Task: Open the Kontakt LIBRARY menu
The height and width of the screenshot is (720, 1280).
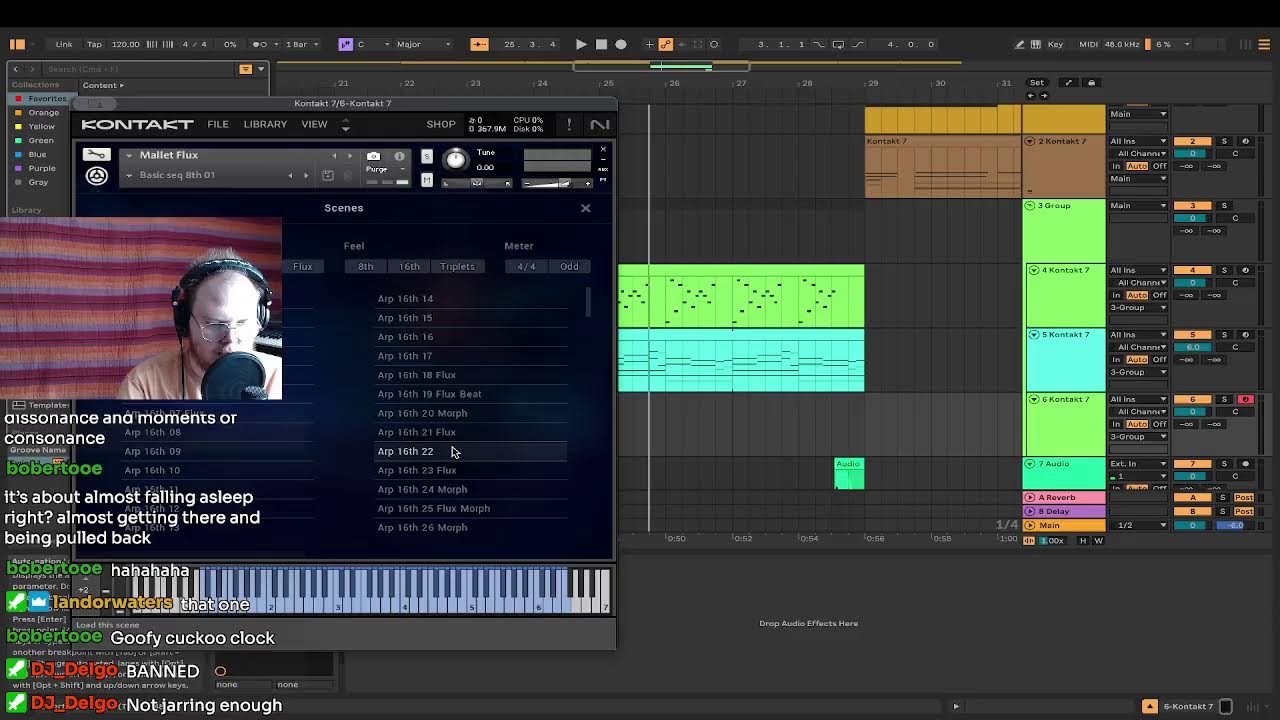Action: tap(265, 124)
